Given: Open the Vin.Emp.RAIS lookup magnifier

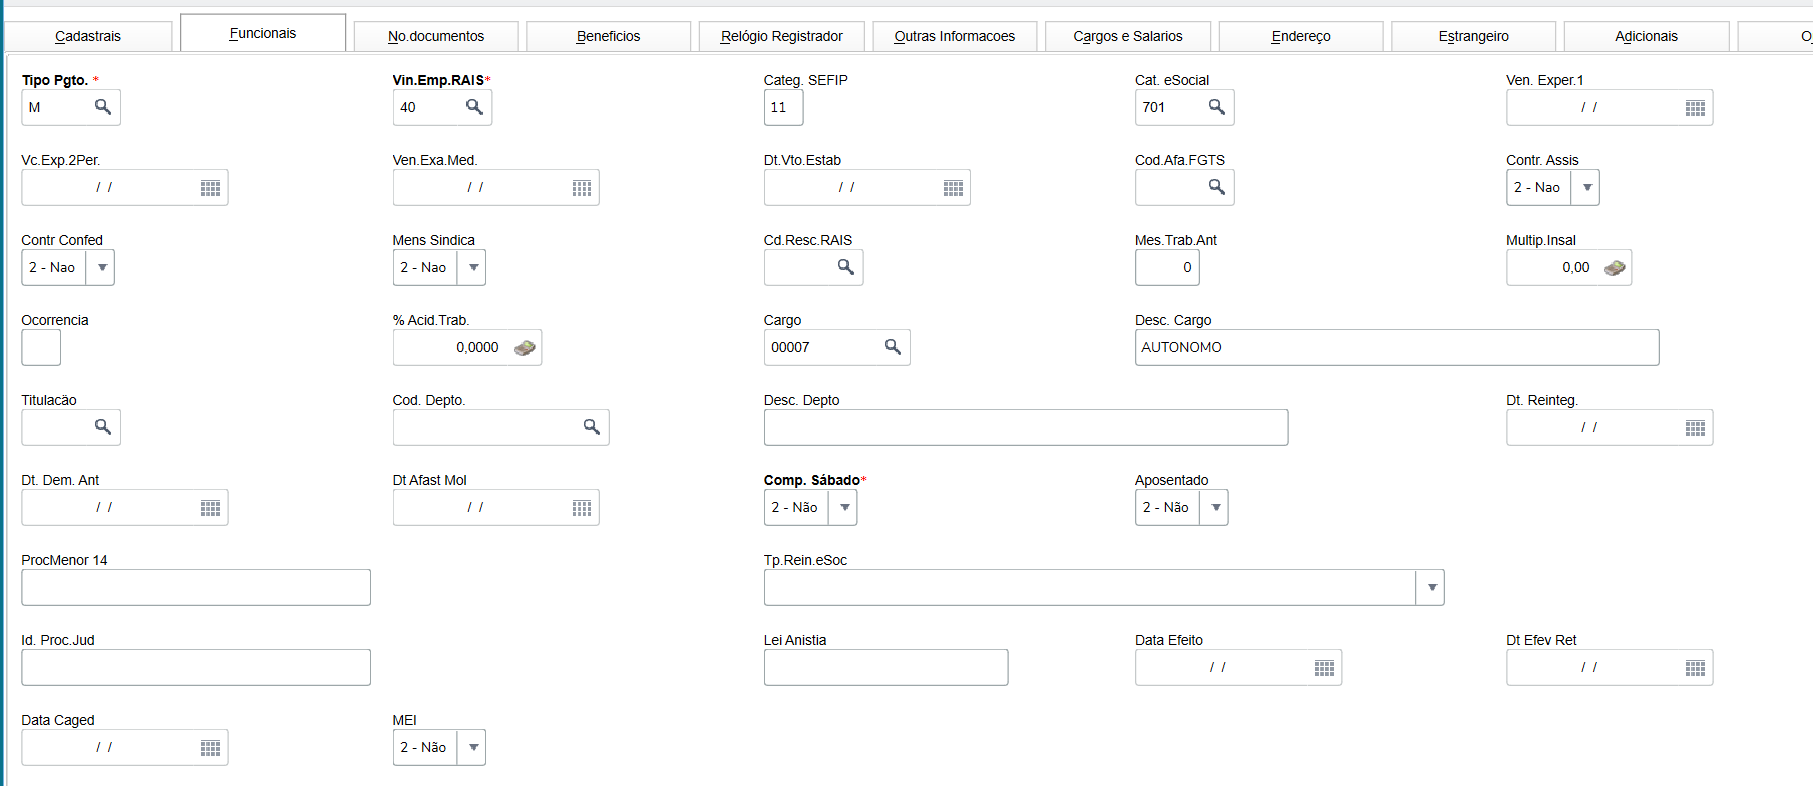Looking at the screenshot, I should pyautogui.click(x=474, y=107).
